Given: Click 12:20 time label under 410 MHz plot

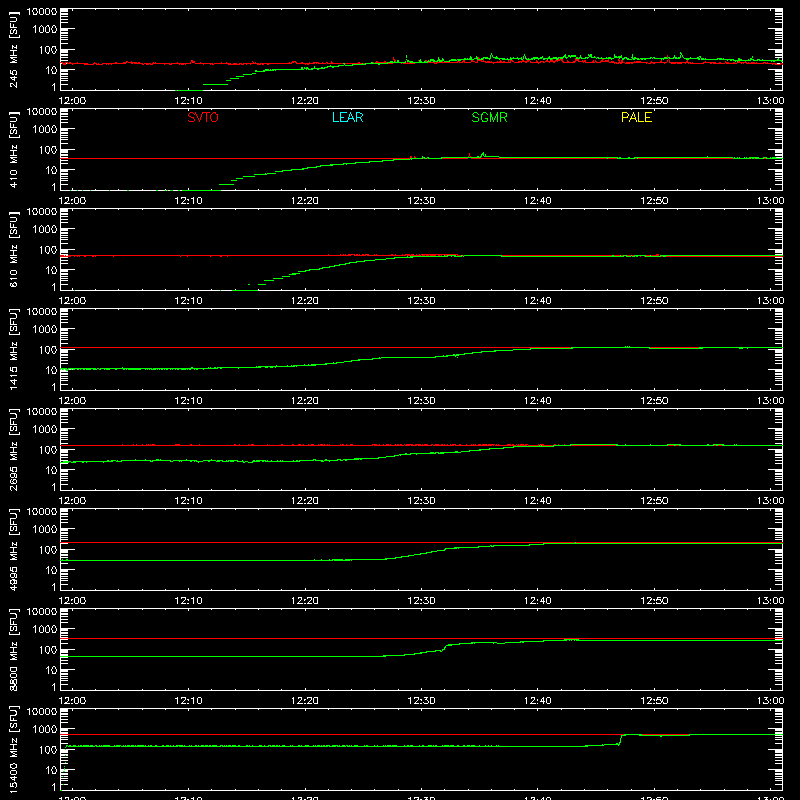Looking at the screenshot, I should pyautogui.click(x=305, y=201).
